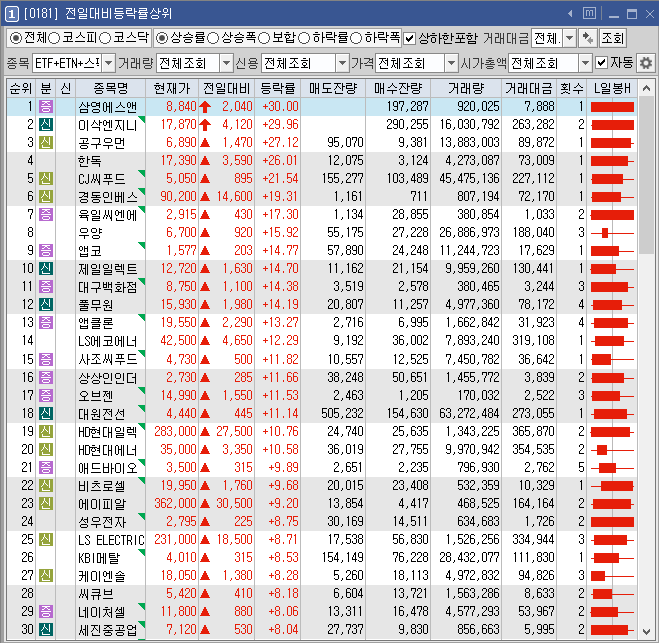Open the 종목 ETF+ETN dropdown
Image resolution: width=659 pixels, height=643 pixels.
(x=108, y=63)
